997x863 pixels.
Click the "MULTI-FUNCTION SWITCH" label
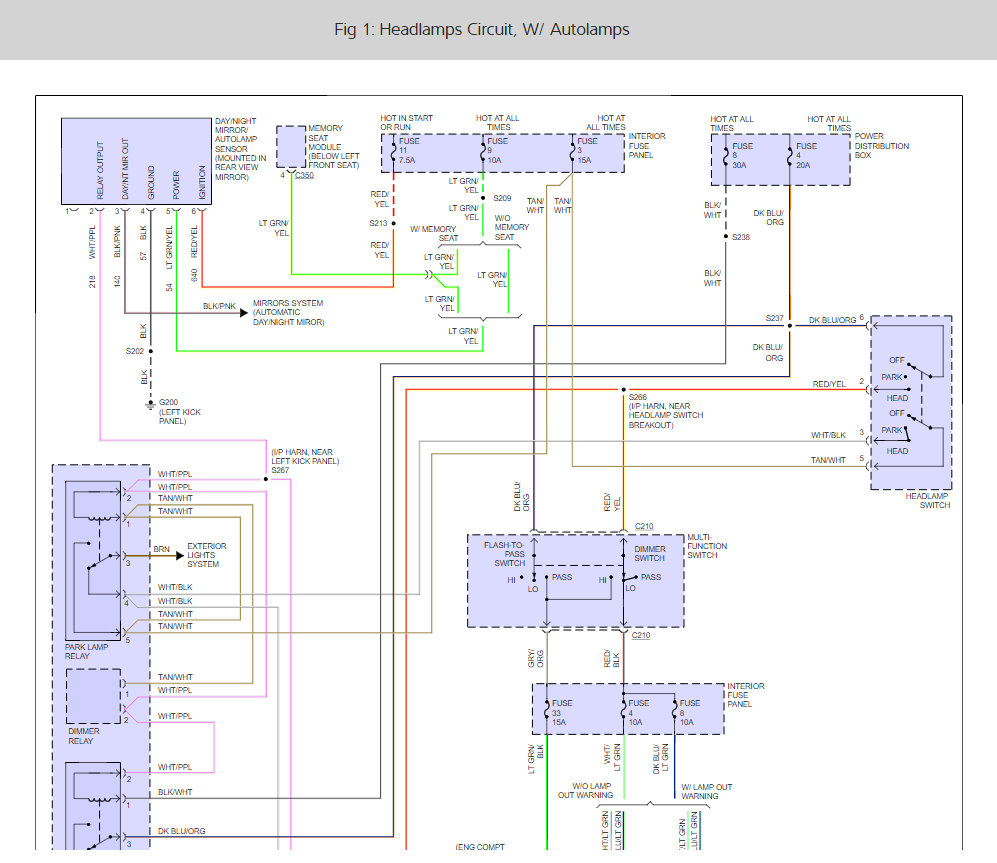(x=707, y=546)
